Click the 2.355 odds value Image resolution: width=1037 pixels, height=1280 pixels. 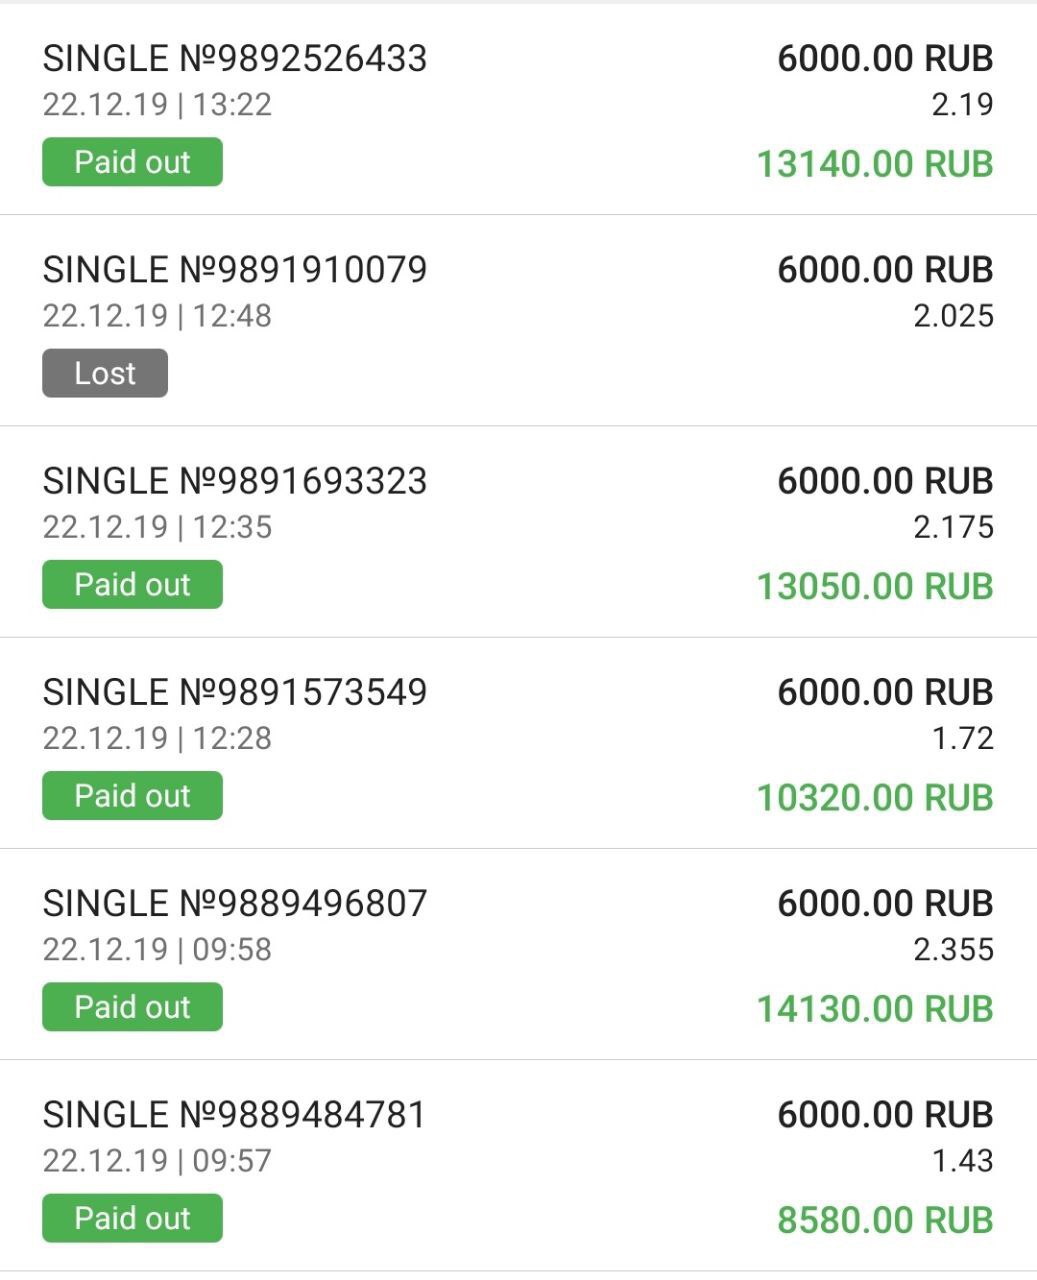click(x=953, y=949)
